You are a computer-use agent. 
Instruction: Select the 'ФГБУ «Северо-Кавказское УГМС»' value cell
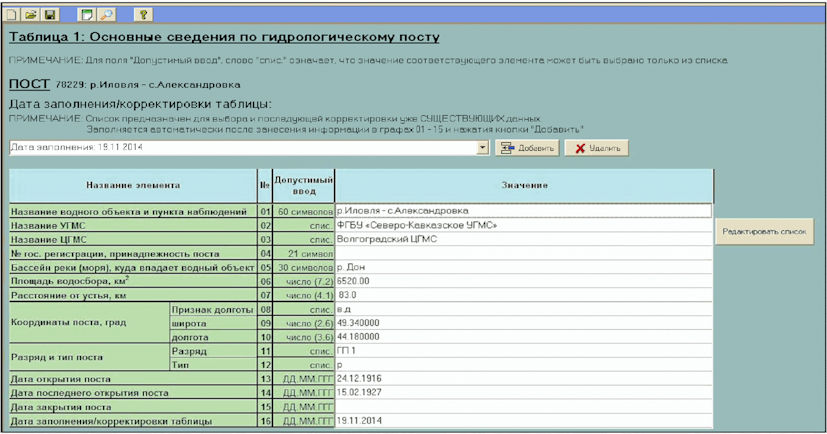point(522,225)
